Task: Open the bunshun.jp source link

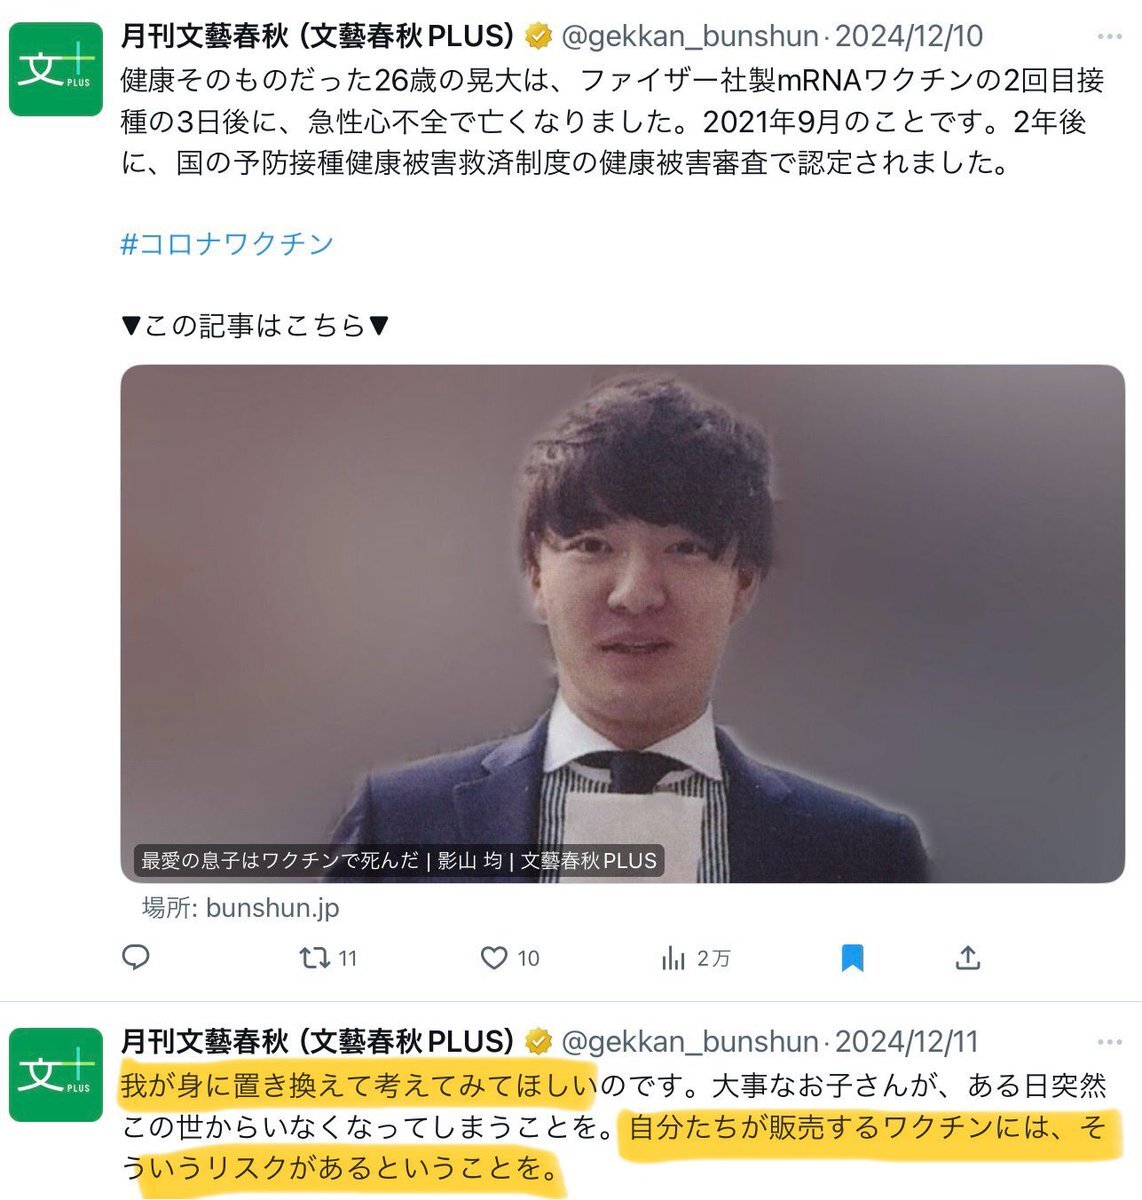Action: [x=240, y=908]
